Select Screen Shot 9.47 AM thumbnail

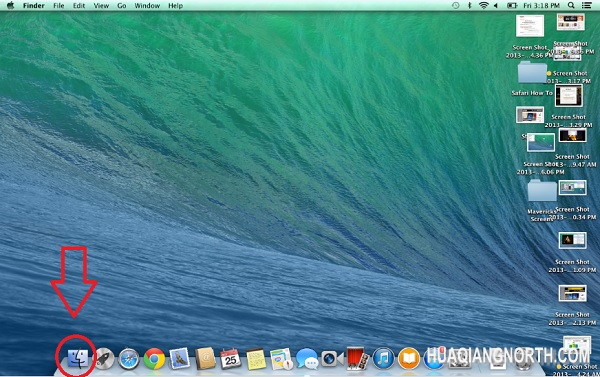point(572,135)
